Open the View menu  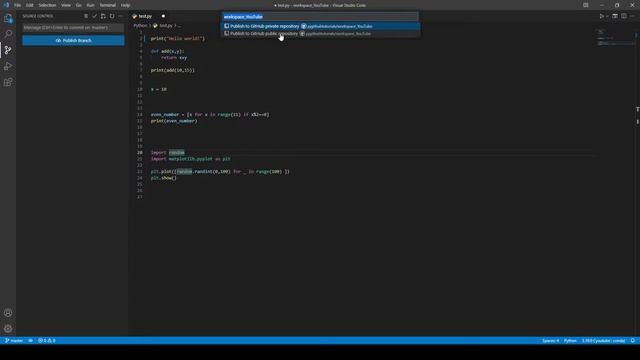pyautogui.click(x=66, y=5)
